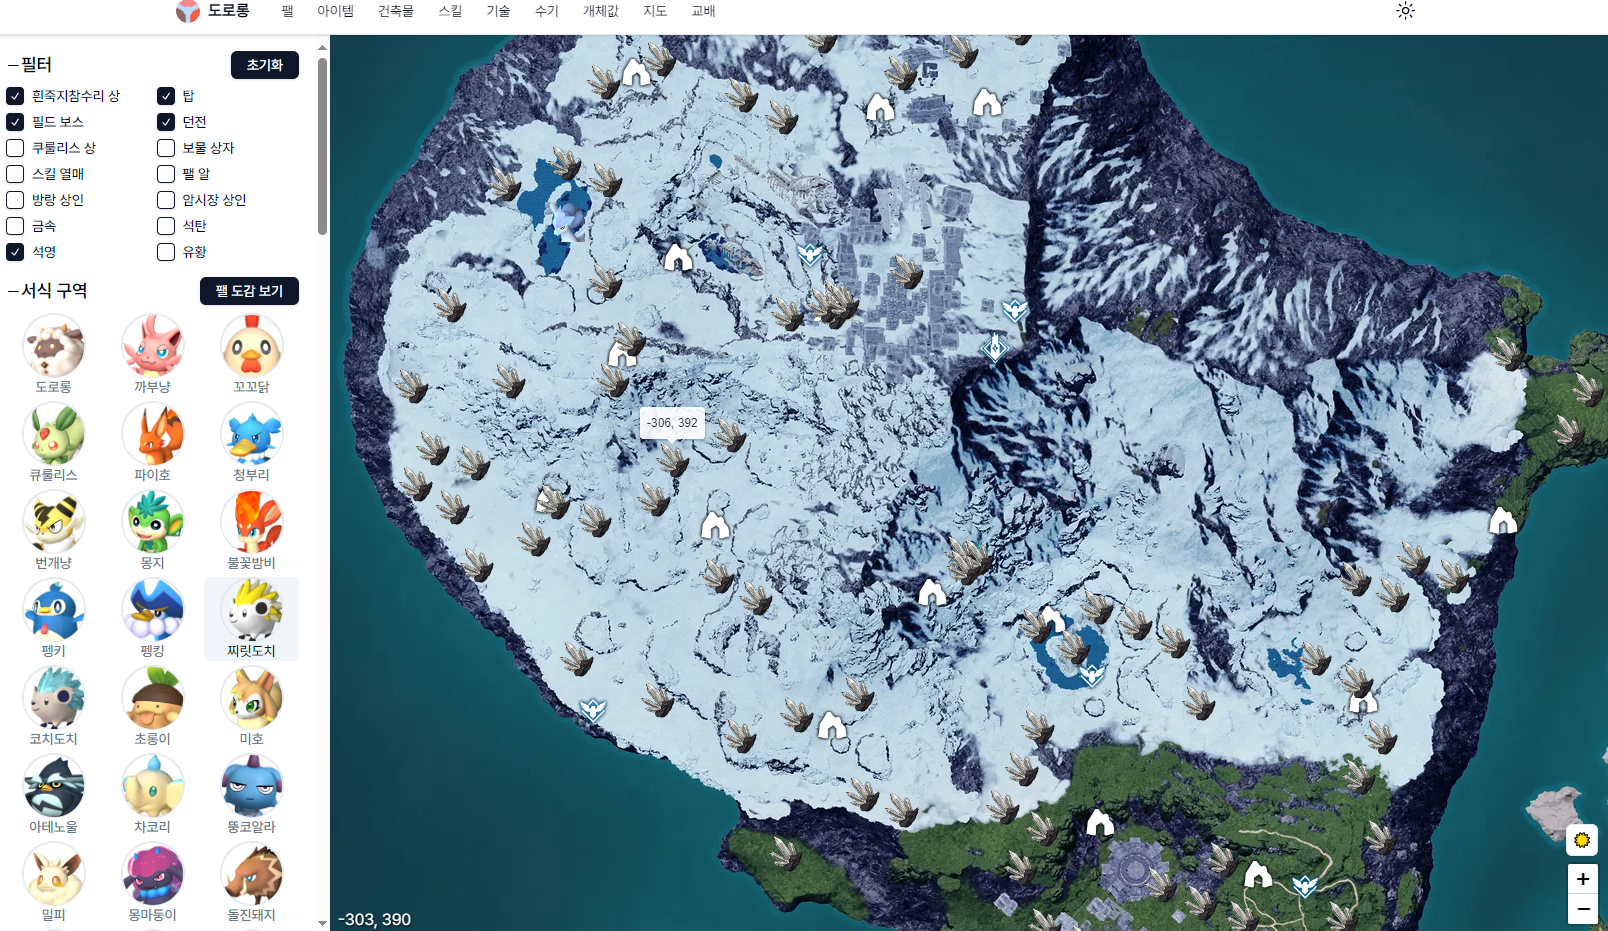Select the 코치도치 pal habitat icon

click(x=54, y=698)
